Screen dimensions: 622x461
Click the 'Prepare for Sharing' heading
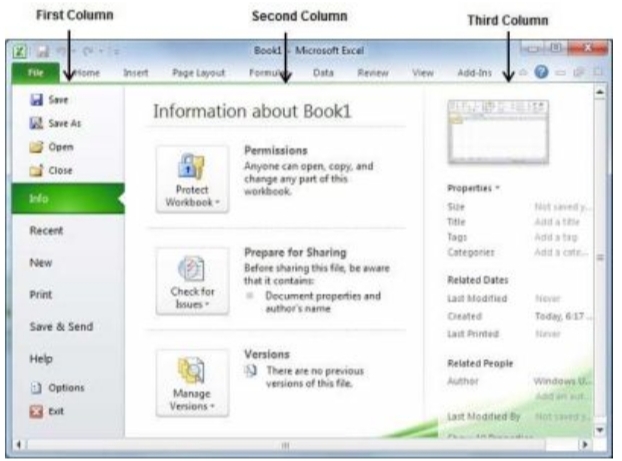[295, 252]
